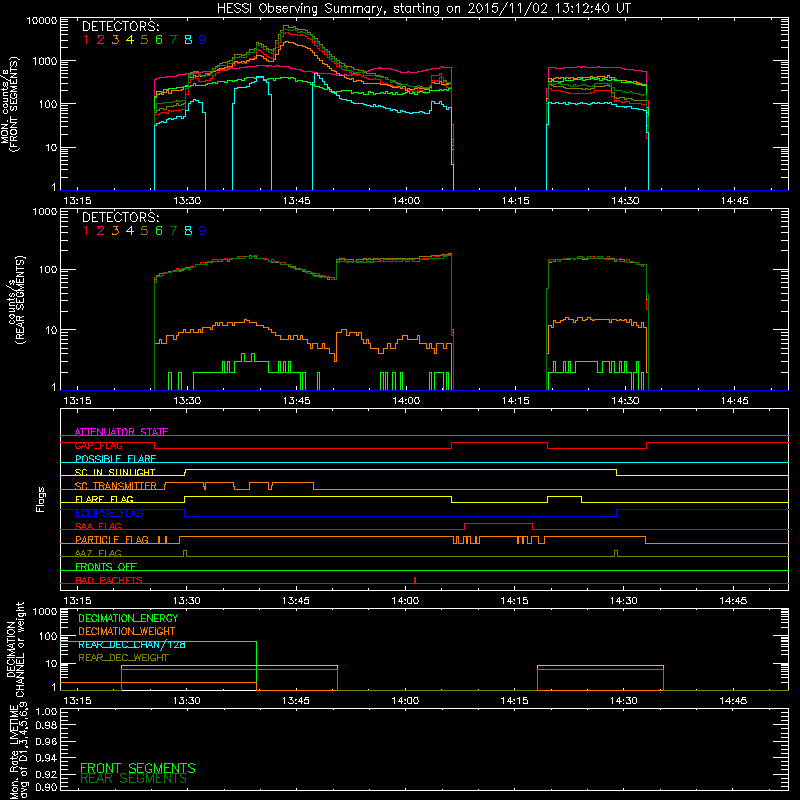Viewport: 800px width, 800px height.
Task: Click the REAR_DEC_CHAN/128 legend entry
Action: 132,645
